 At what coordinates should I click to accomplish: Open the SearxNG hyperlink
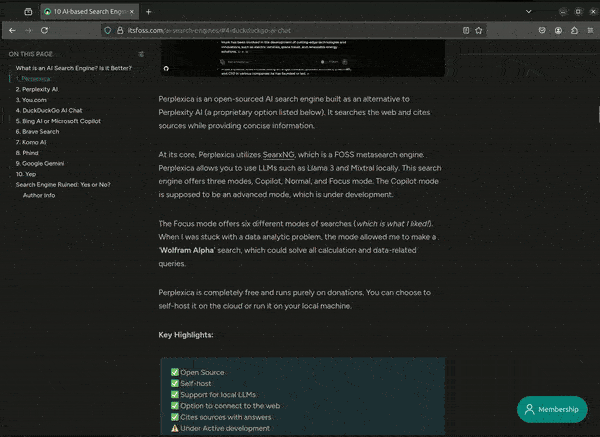click(279, 155)
